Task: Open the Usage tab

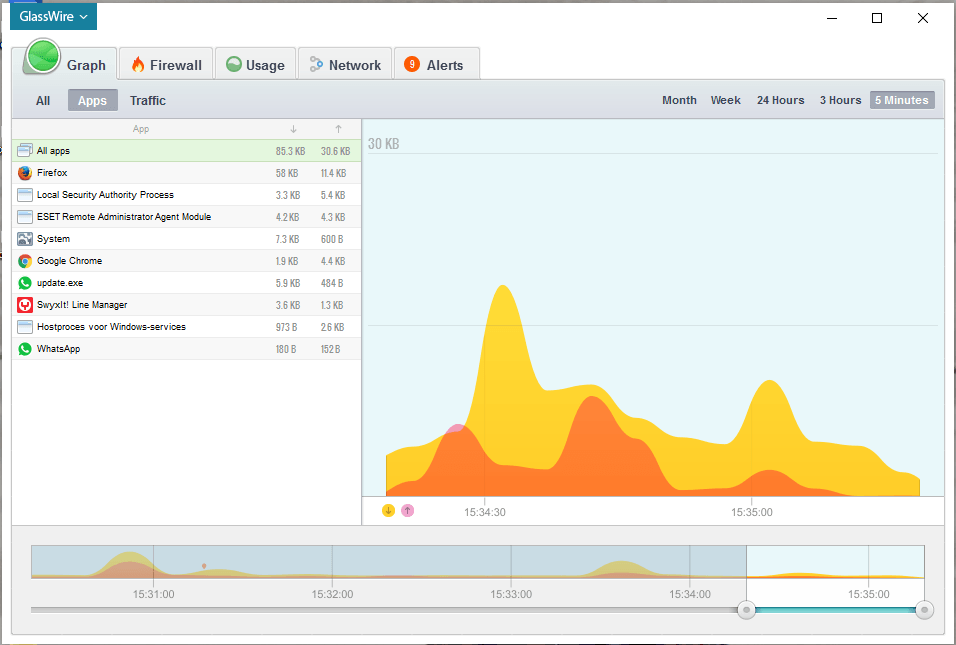Action: (x=255, y=64)
